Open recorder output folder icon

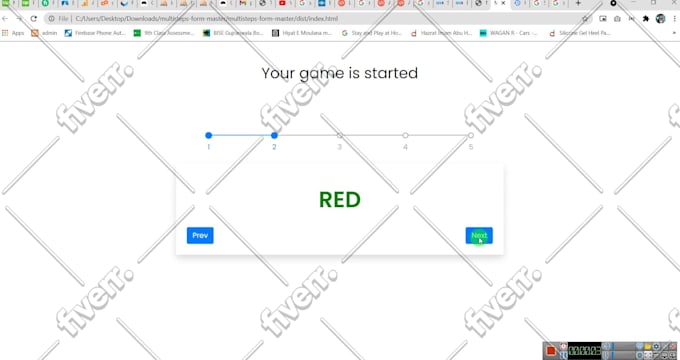pos(647,347)
